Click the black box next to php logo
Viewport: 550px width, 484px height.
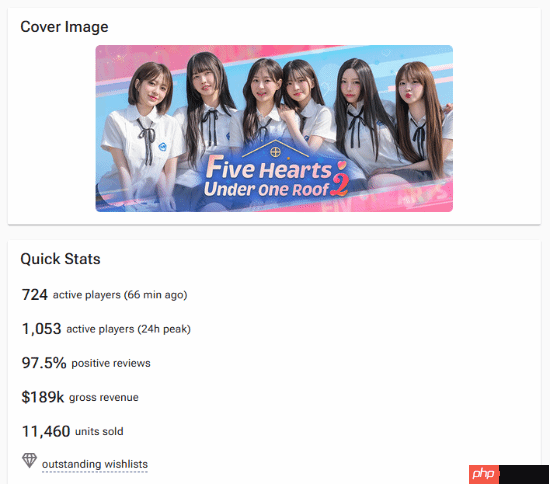tap(524, 474)
